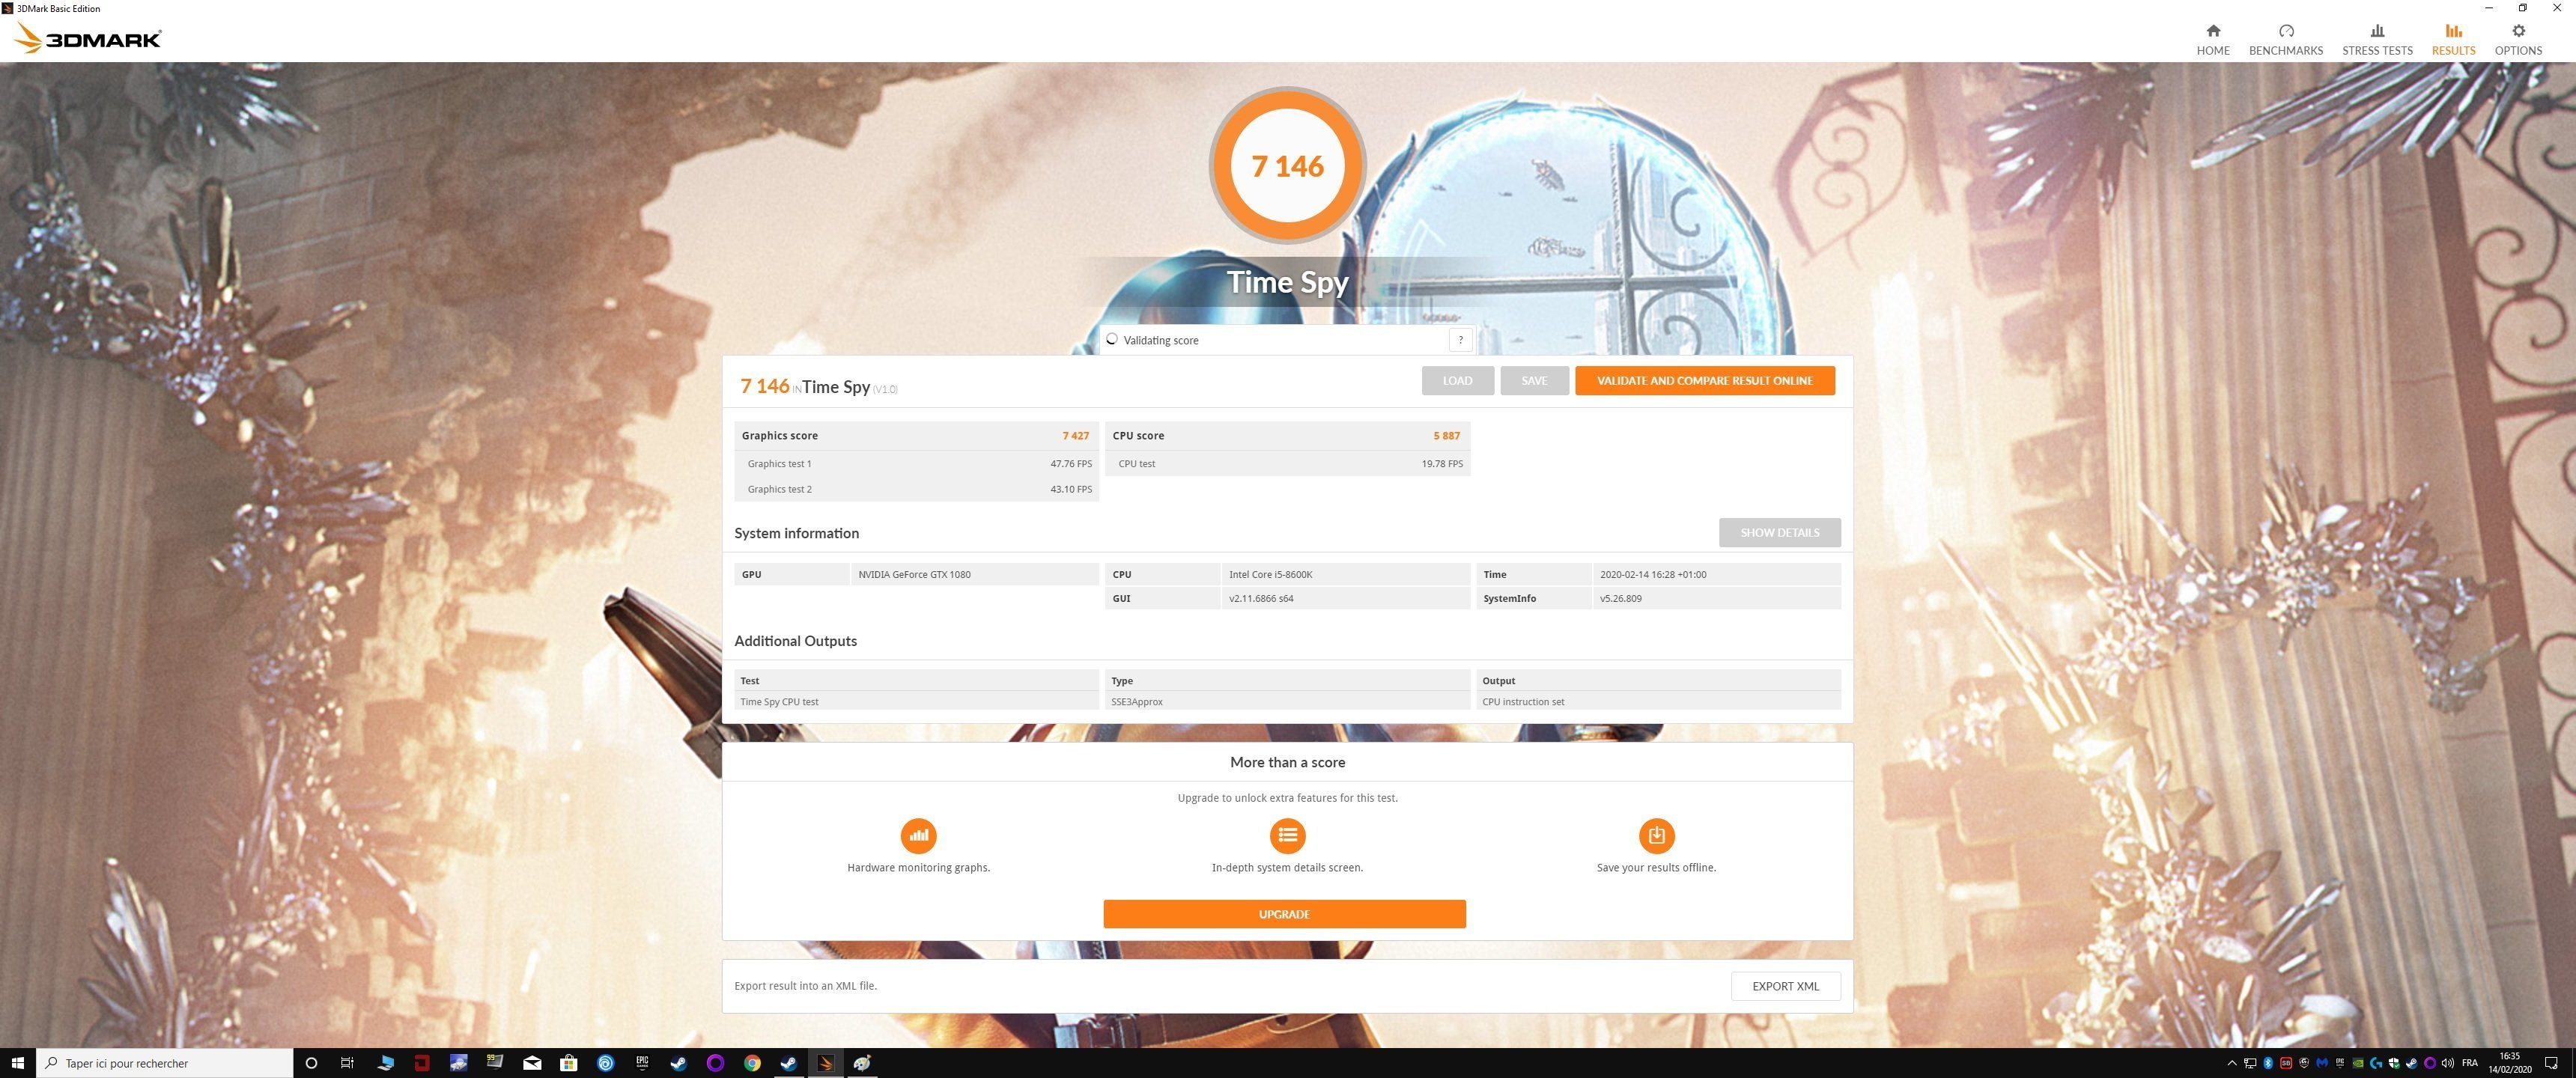Click the CPU test 19.78 FPS row
This screenshot has height=1078, width=2576.
click(1287, 464)
